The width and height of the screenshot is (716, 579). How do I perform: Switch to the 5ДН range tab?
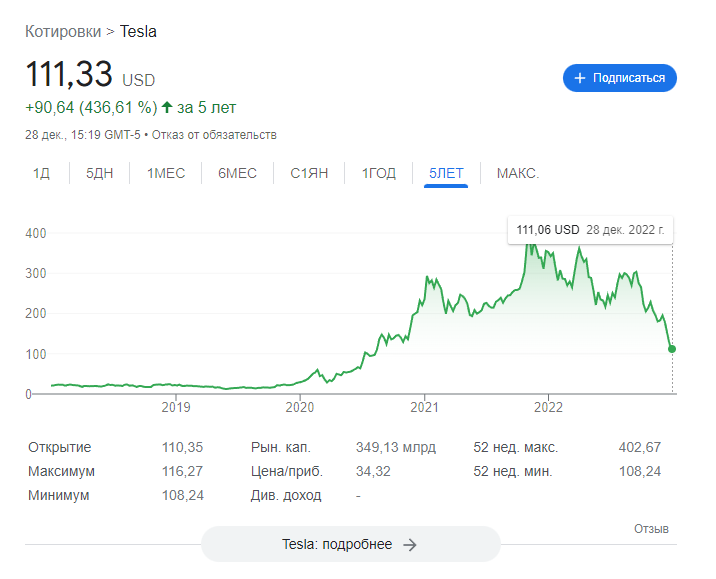[x=100, y=173]
